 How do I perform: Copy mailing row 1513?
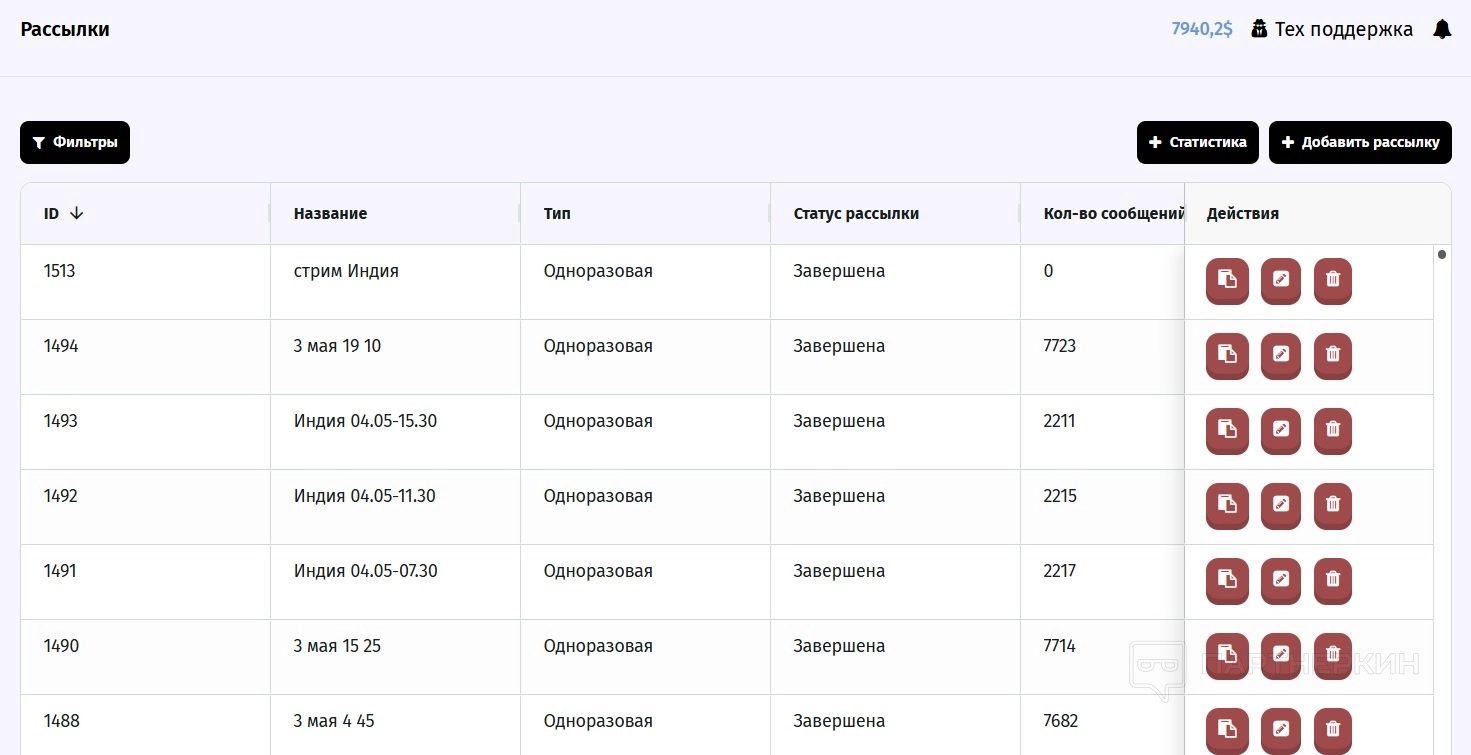click(x=1227, y=280)
